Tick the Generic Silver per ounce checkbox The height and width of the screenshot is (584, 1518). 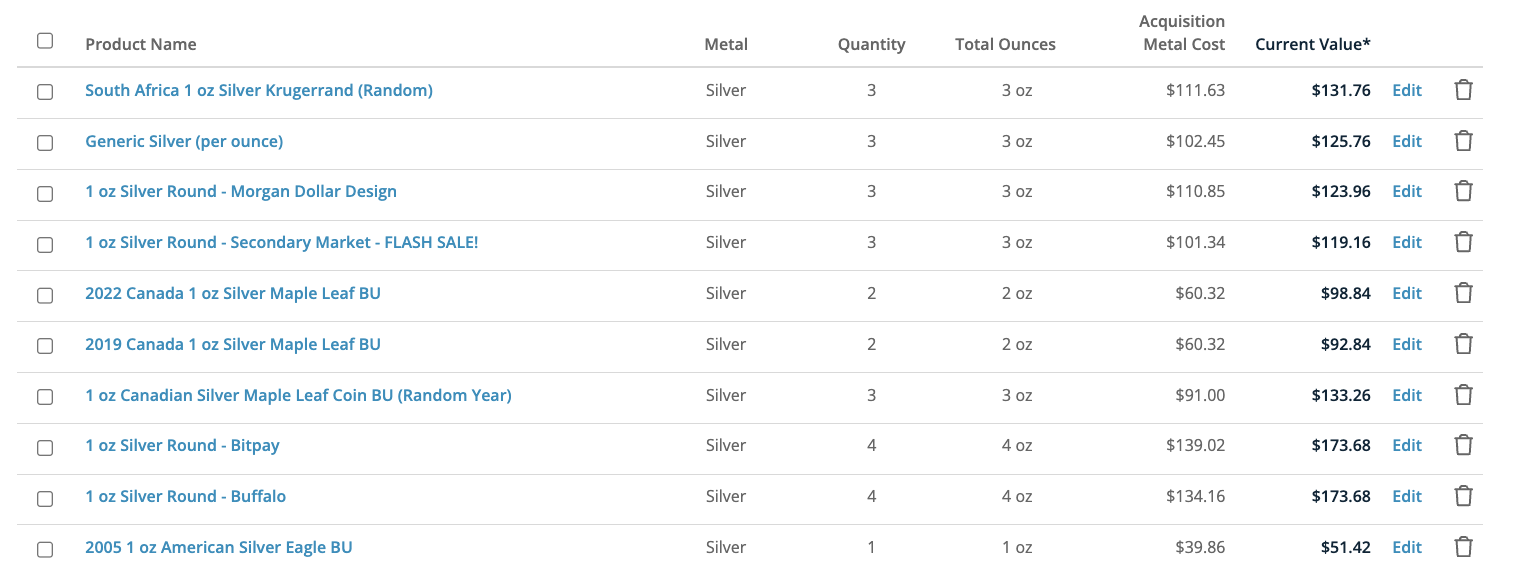pyautogui.click(x=45, y=143)
